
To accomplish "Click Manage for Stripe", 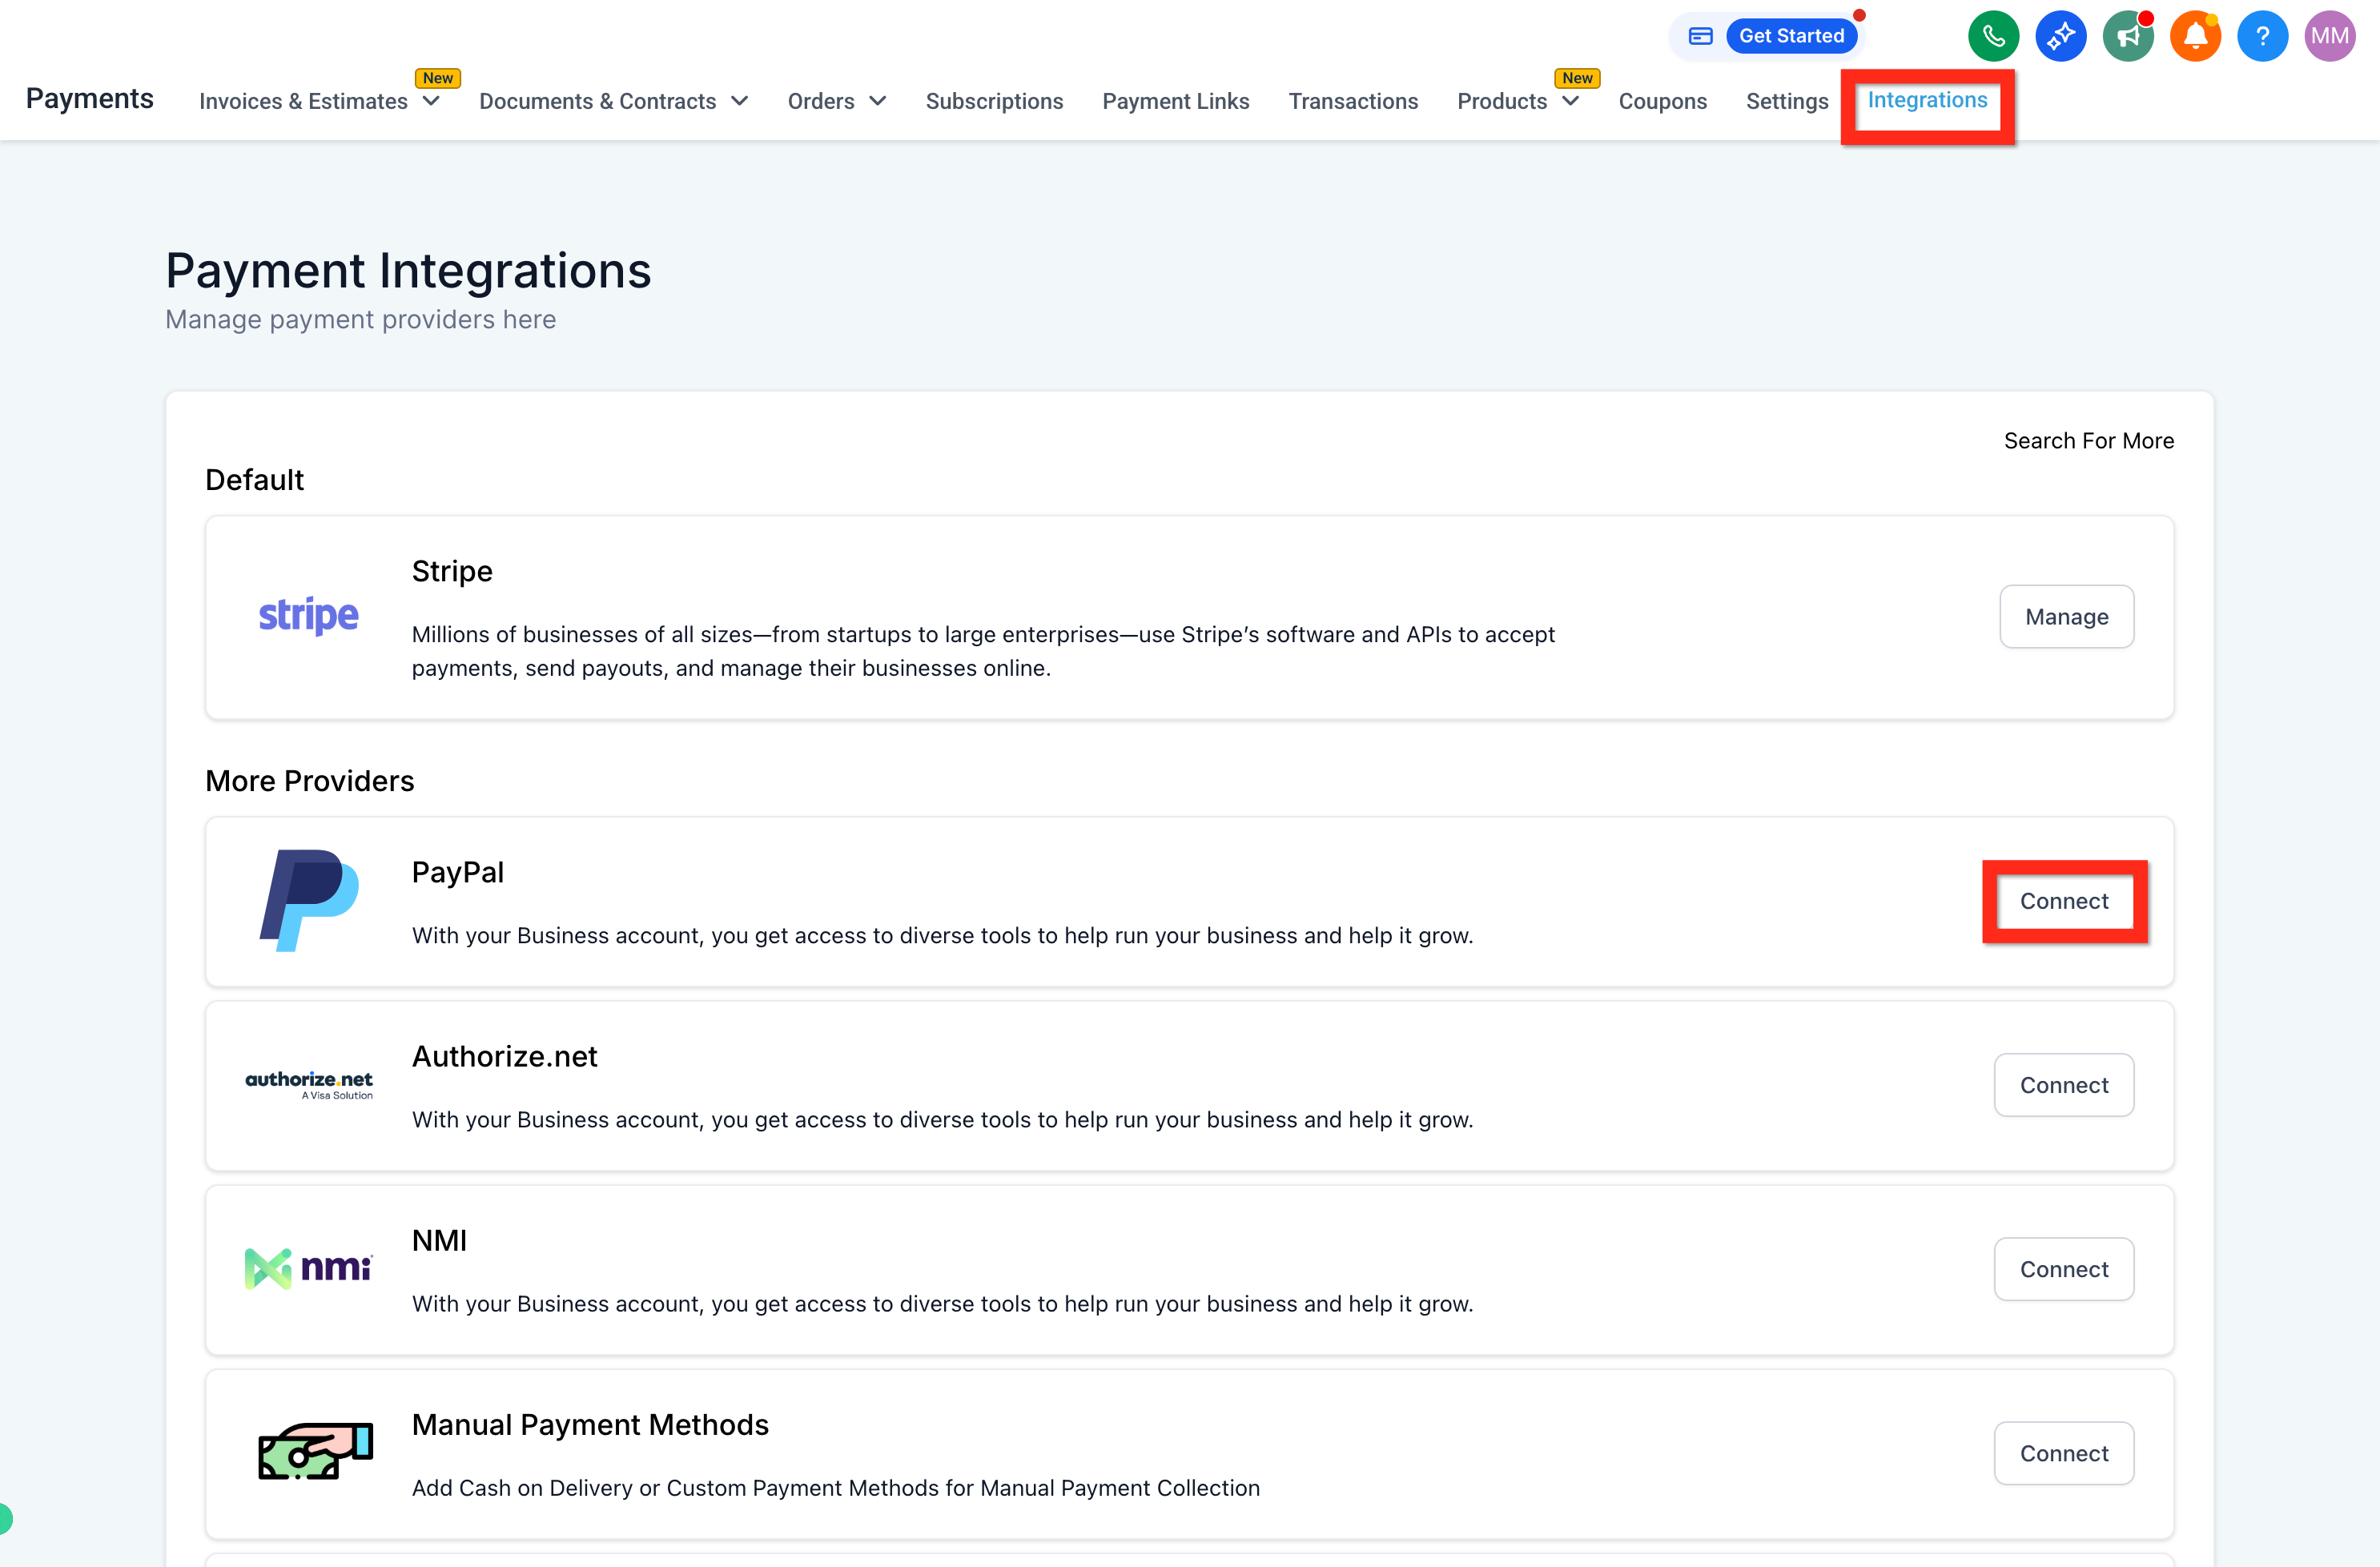I will [2066, 617].
